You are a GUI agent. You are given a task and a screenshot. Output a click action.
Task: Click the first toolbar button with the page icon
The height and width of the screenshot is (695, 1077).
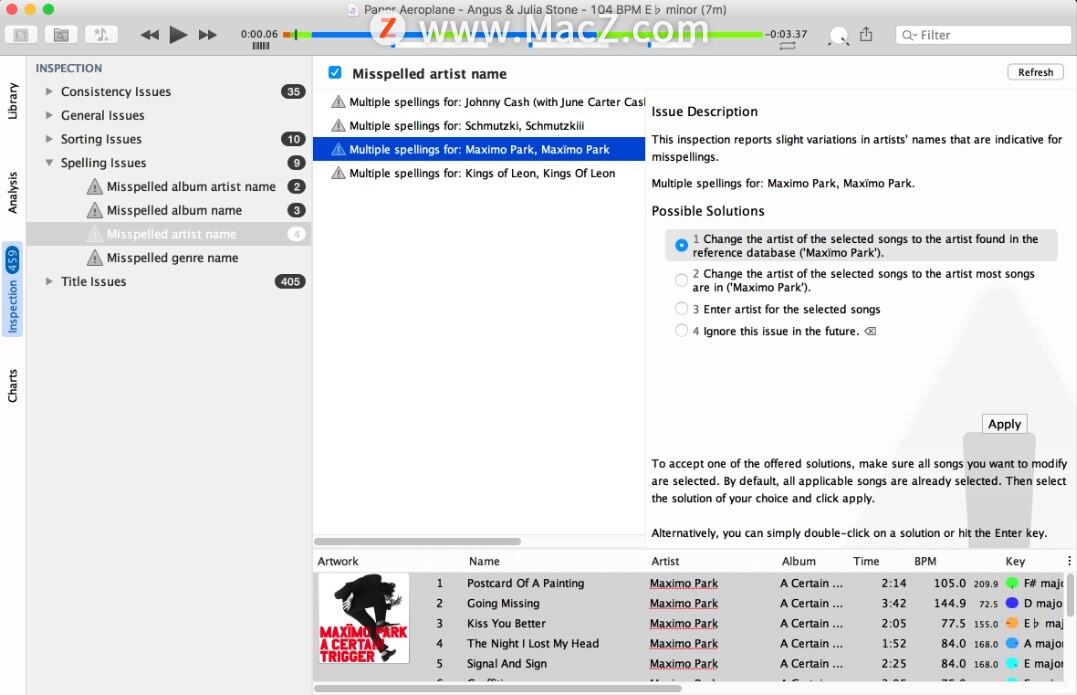[x=21, y=34]
